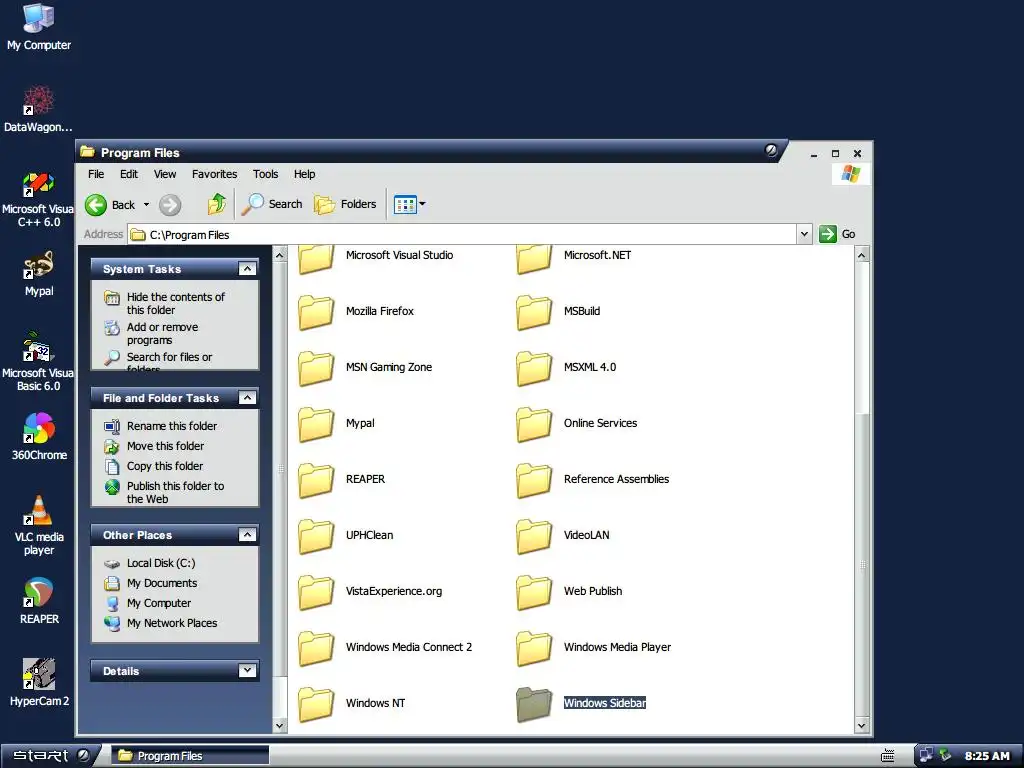Click Add or remove programs link
1024x768 pixels.
[162, 333]
